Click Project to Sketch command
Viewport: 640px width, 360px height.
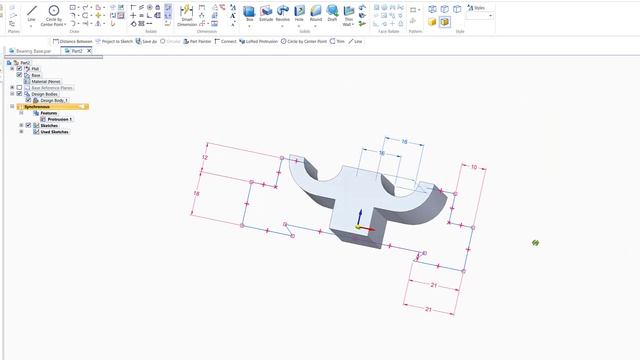pos(114,41)
